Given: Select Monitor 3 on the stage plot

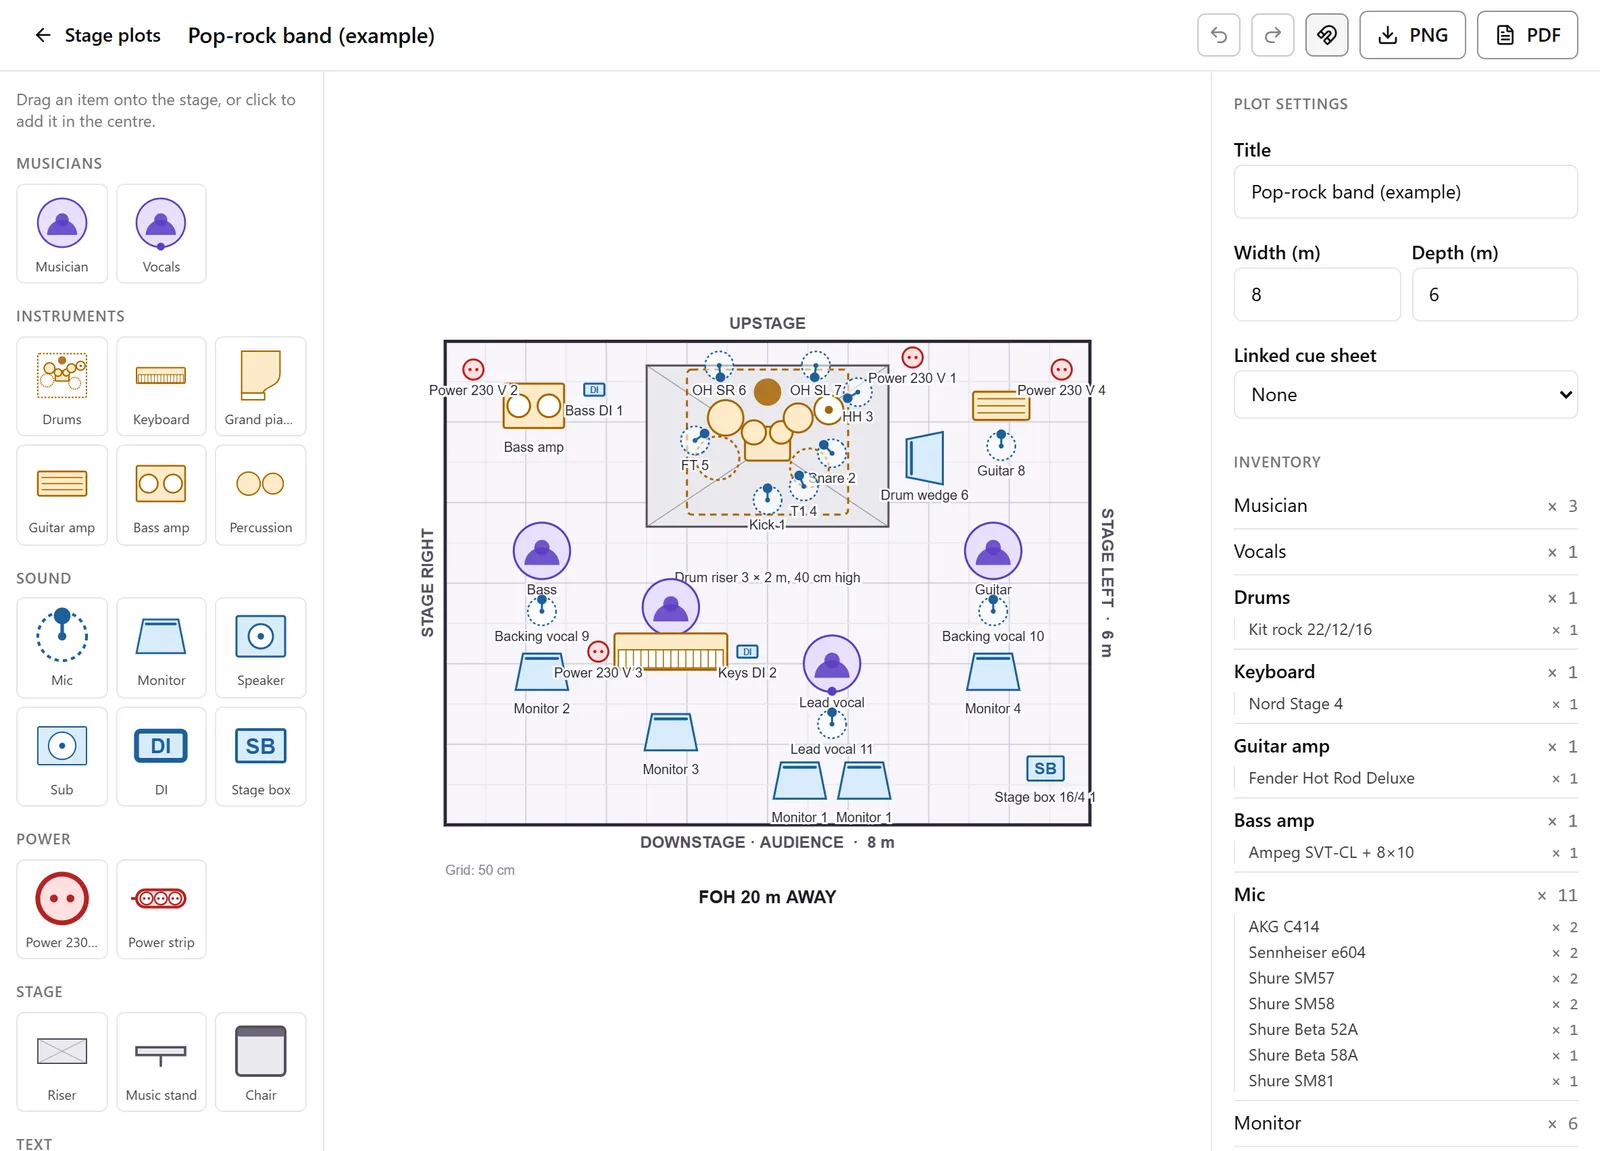Looking at the screenshot, I should pos(670,732).
